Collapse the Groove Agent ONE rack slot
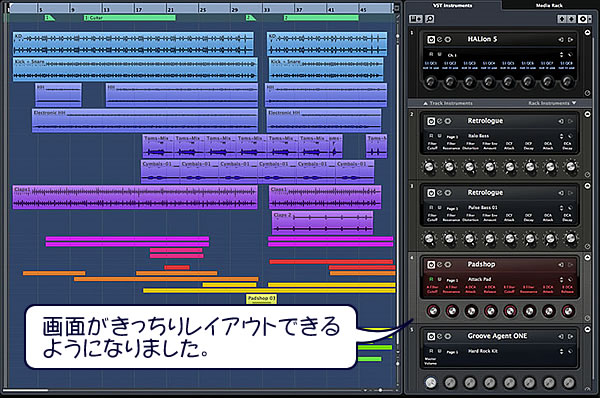 coord(587,329)
